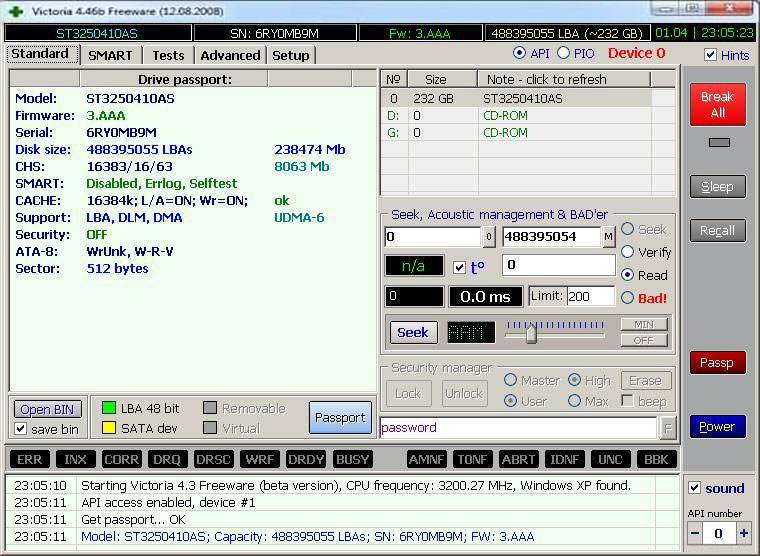Toggle the save bin checkbox
This screenshot has height=556, width=760.
click(20, 429)
